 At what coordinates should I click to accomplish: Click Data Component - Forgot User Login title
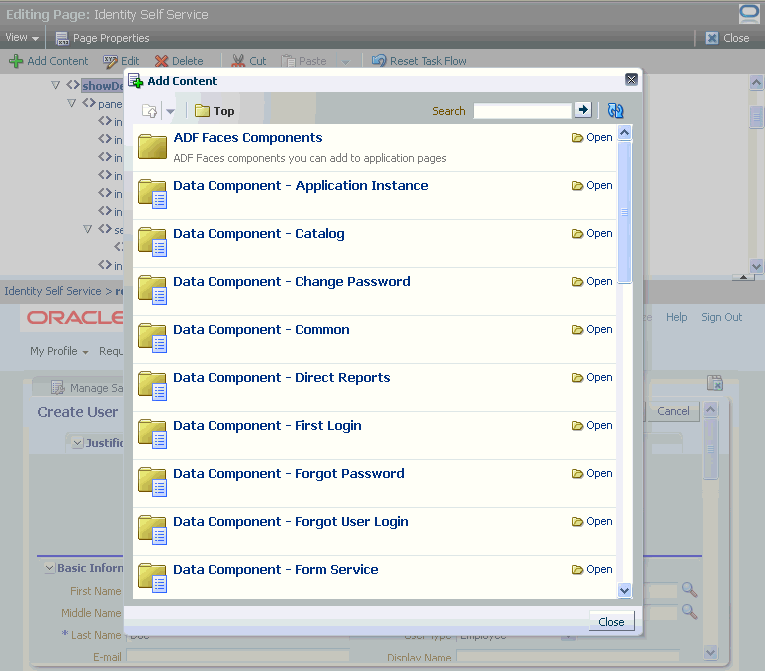pos(290,522)
